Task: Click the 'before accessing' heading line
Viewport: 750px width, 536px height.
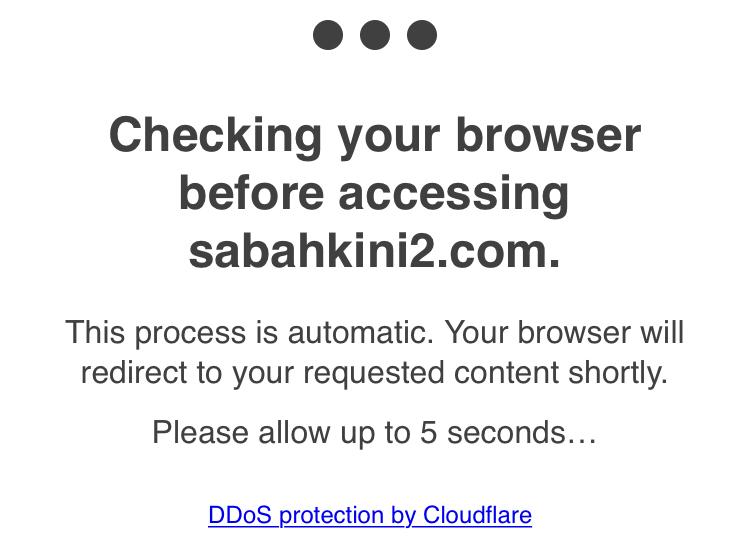Action: pos(374,193)
